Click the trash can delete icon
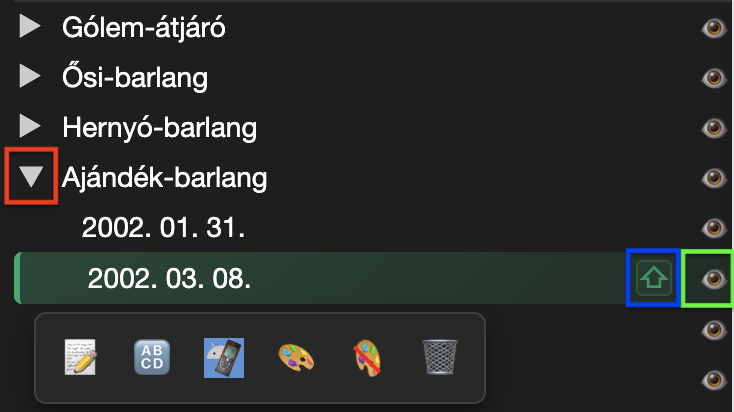Viewport: 734px width, 412px height. (438, 357)
